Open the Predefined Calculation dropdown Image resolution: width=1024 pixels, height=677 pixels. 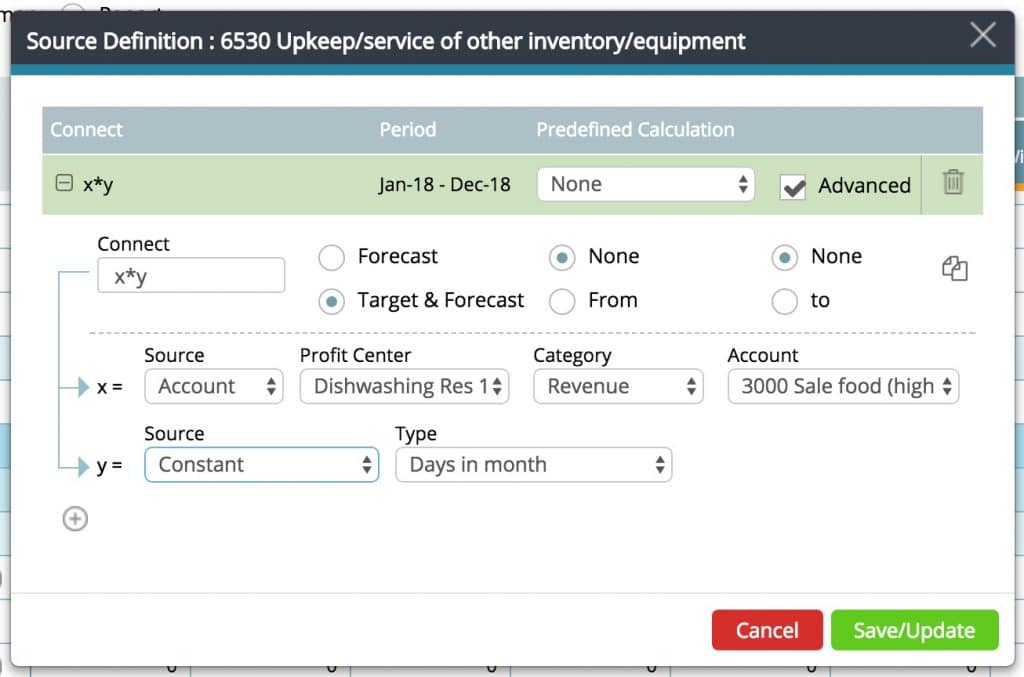pos(645,184)
